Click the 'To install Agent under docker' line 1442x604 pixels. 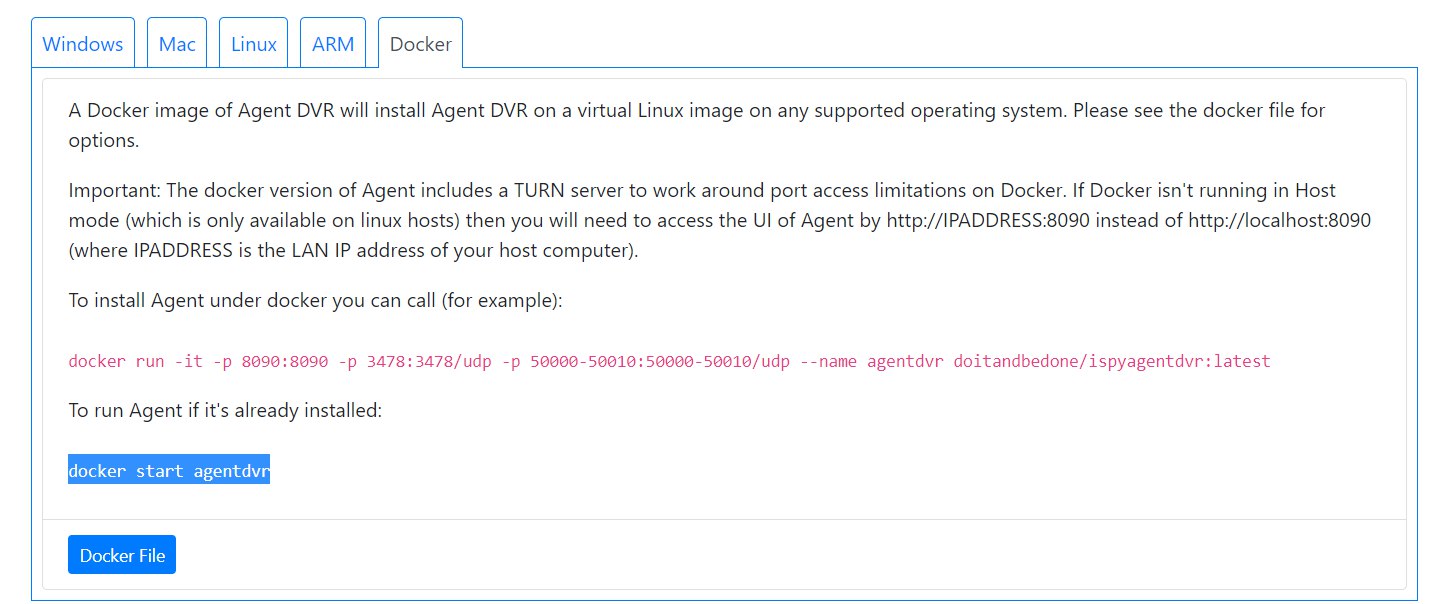tap(316, 300)
